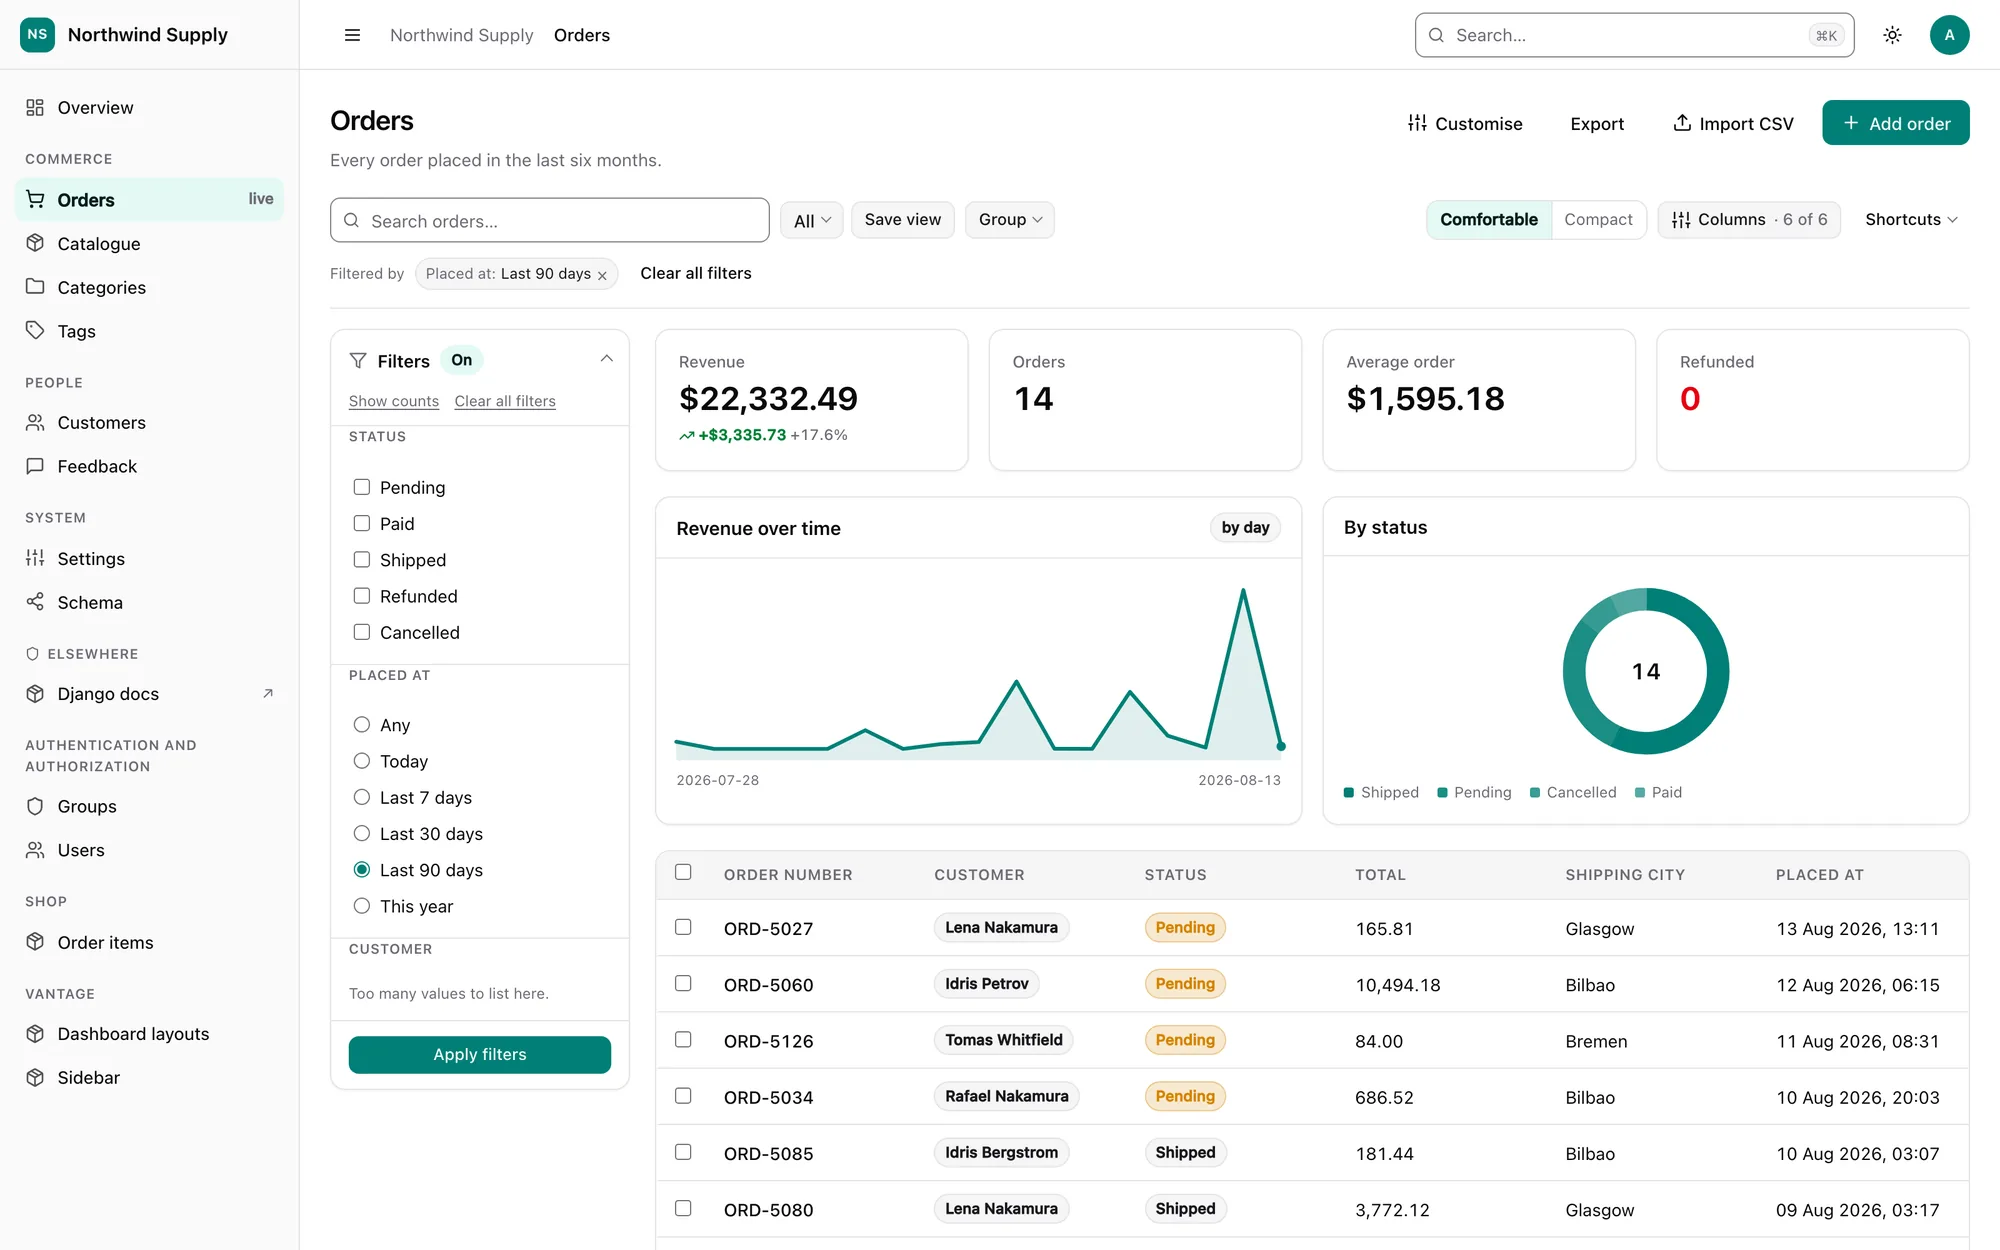
Task: Click the Northwind Supply NS logo
Action: coord(37,35)
